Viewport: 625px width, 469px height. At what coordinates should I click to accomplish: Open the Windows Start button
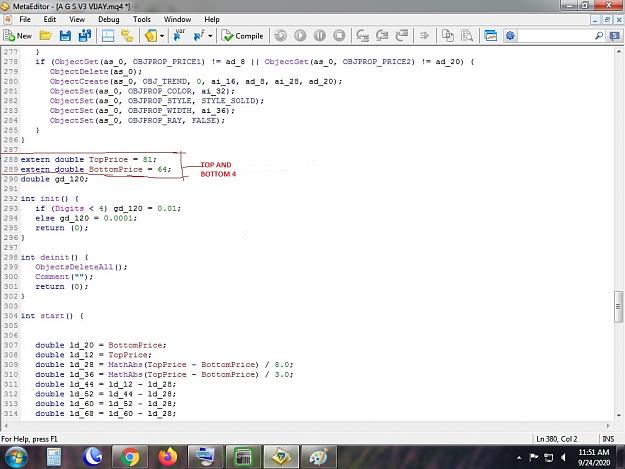[16, 457]
